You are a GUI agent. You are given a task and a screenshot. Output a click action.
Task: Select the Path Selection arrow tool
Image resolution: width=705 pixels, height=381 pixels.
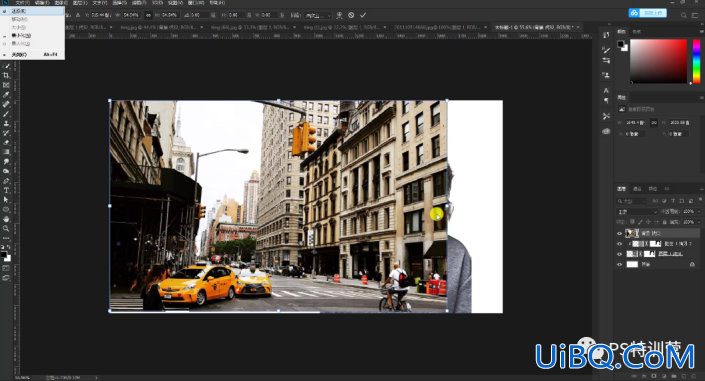(x=6, y=200)
